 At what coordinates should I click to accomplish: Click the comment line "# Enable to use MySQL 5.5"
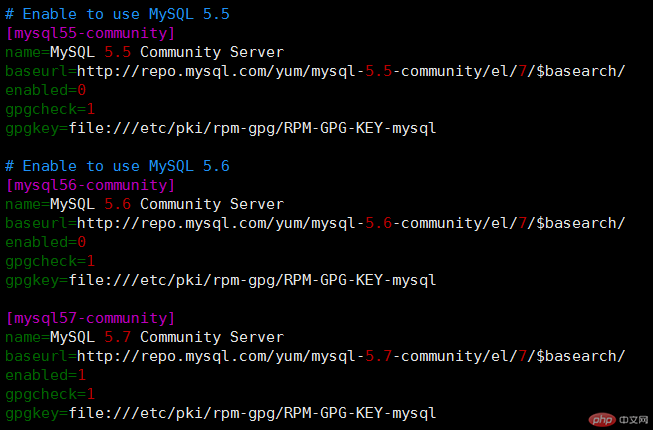point(117,14)
